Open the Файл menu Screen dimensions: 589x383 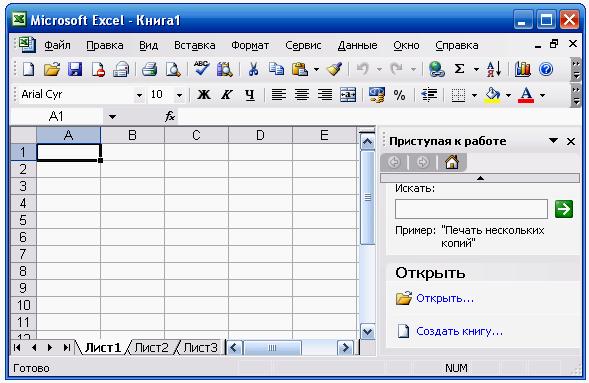tap(57, 45)
